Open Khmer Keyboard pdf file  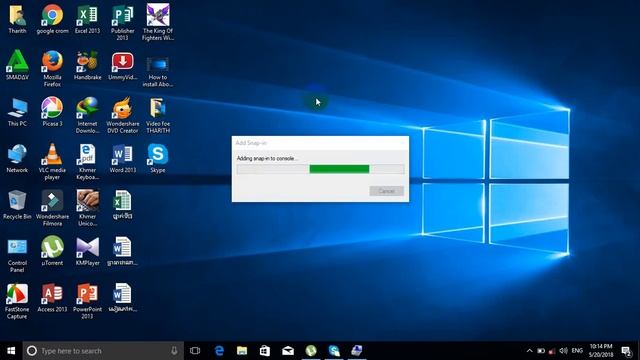[87, 162]
